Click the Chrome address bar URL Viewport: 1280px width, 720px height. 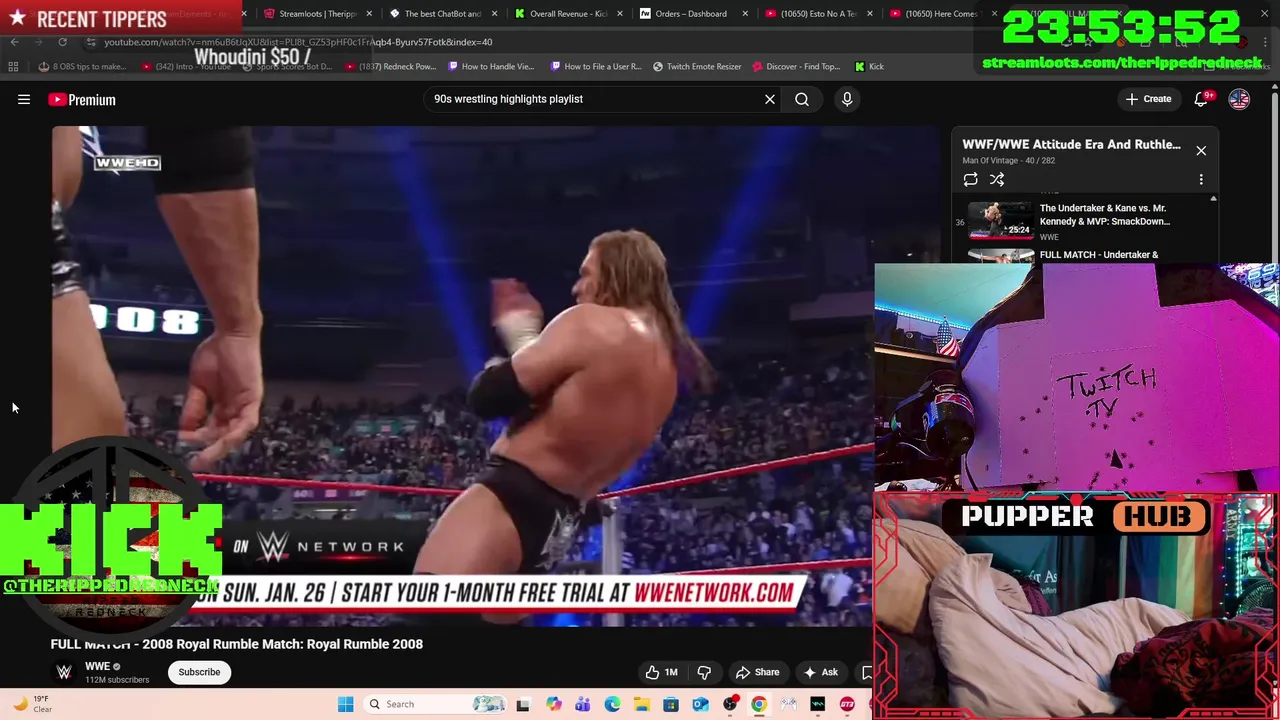coord(298,42)
